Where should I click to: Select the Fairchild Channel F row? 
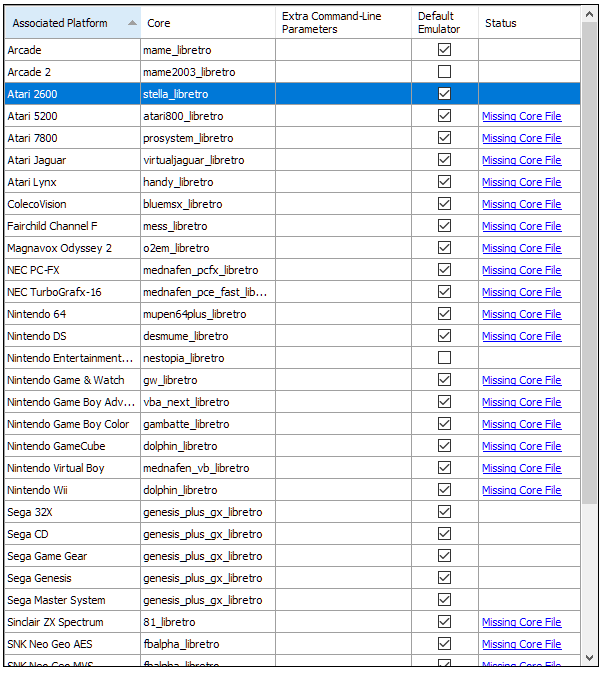292,226
